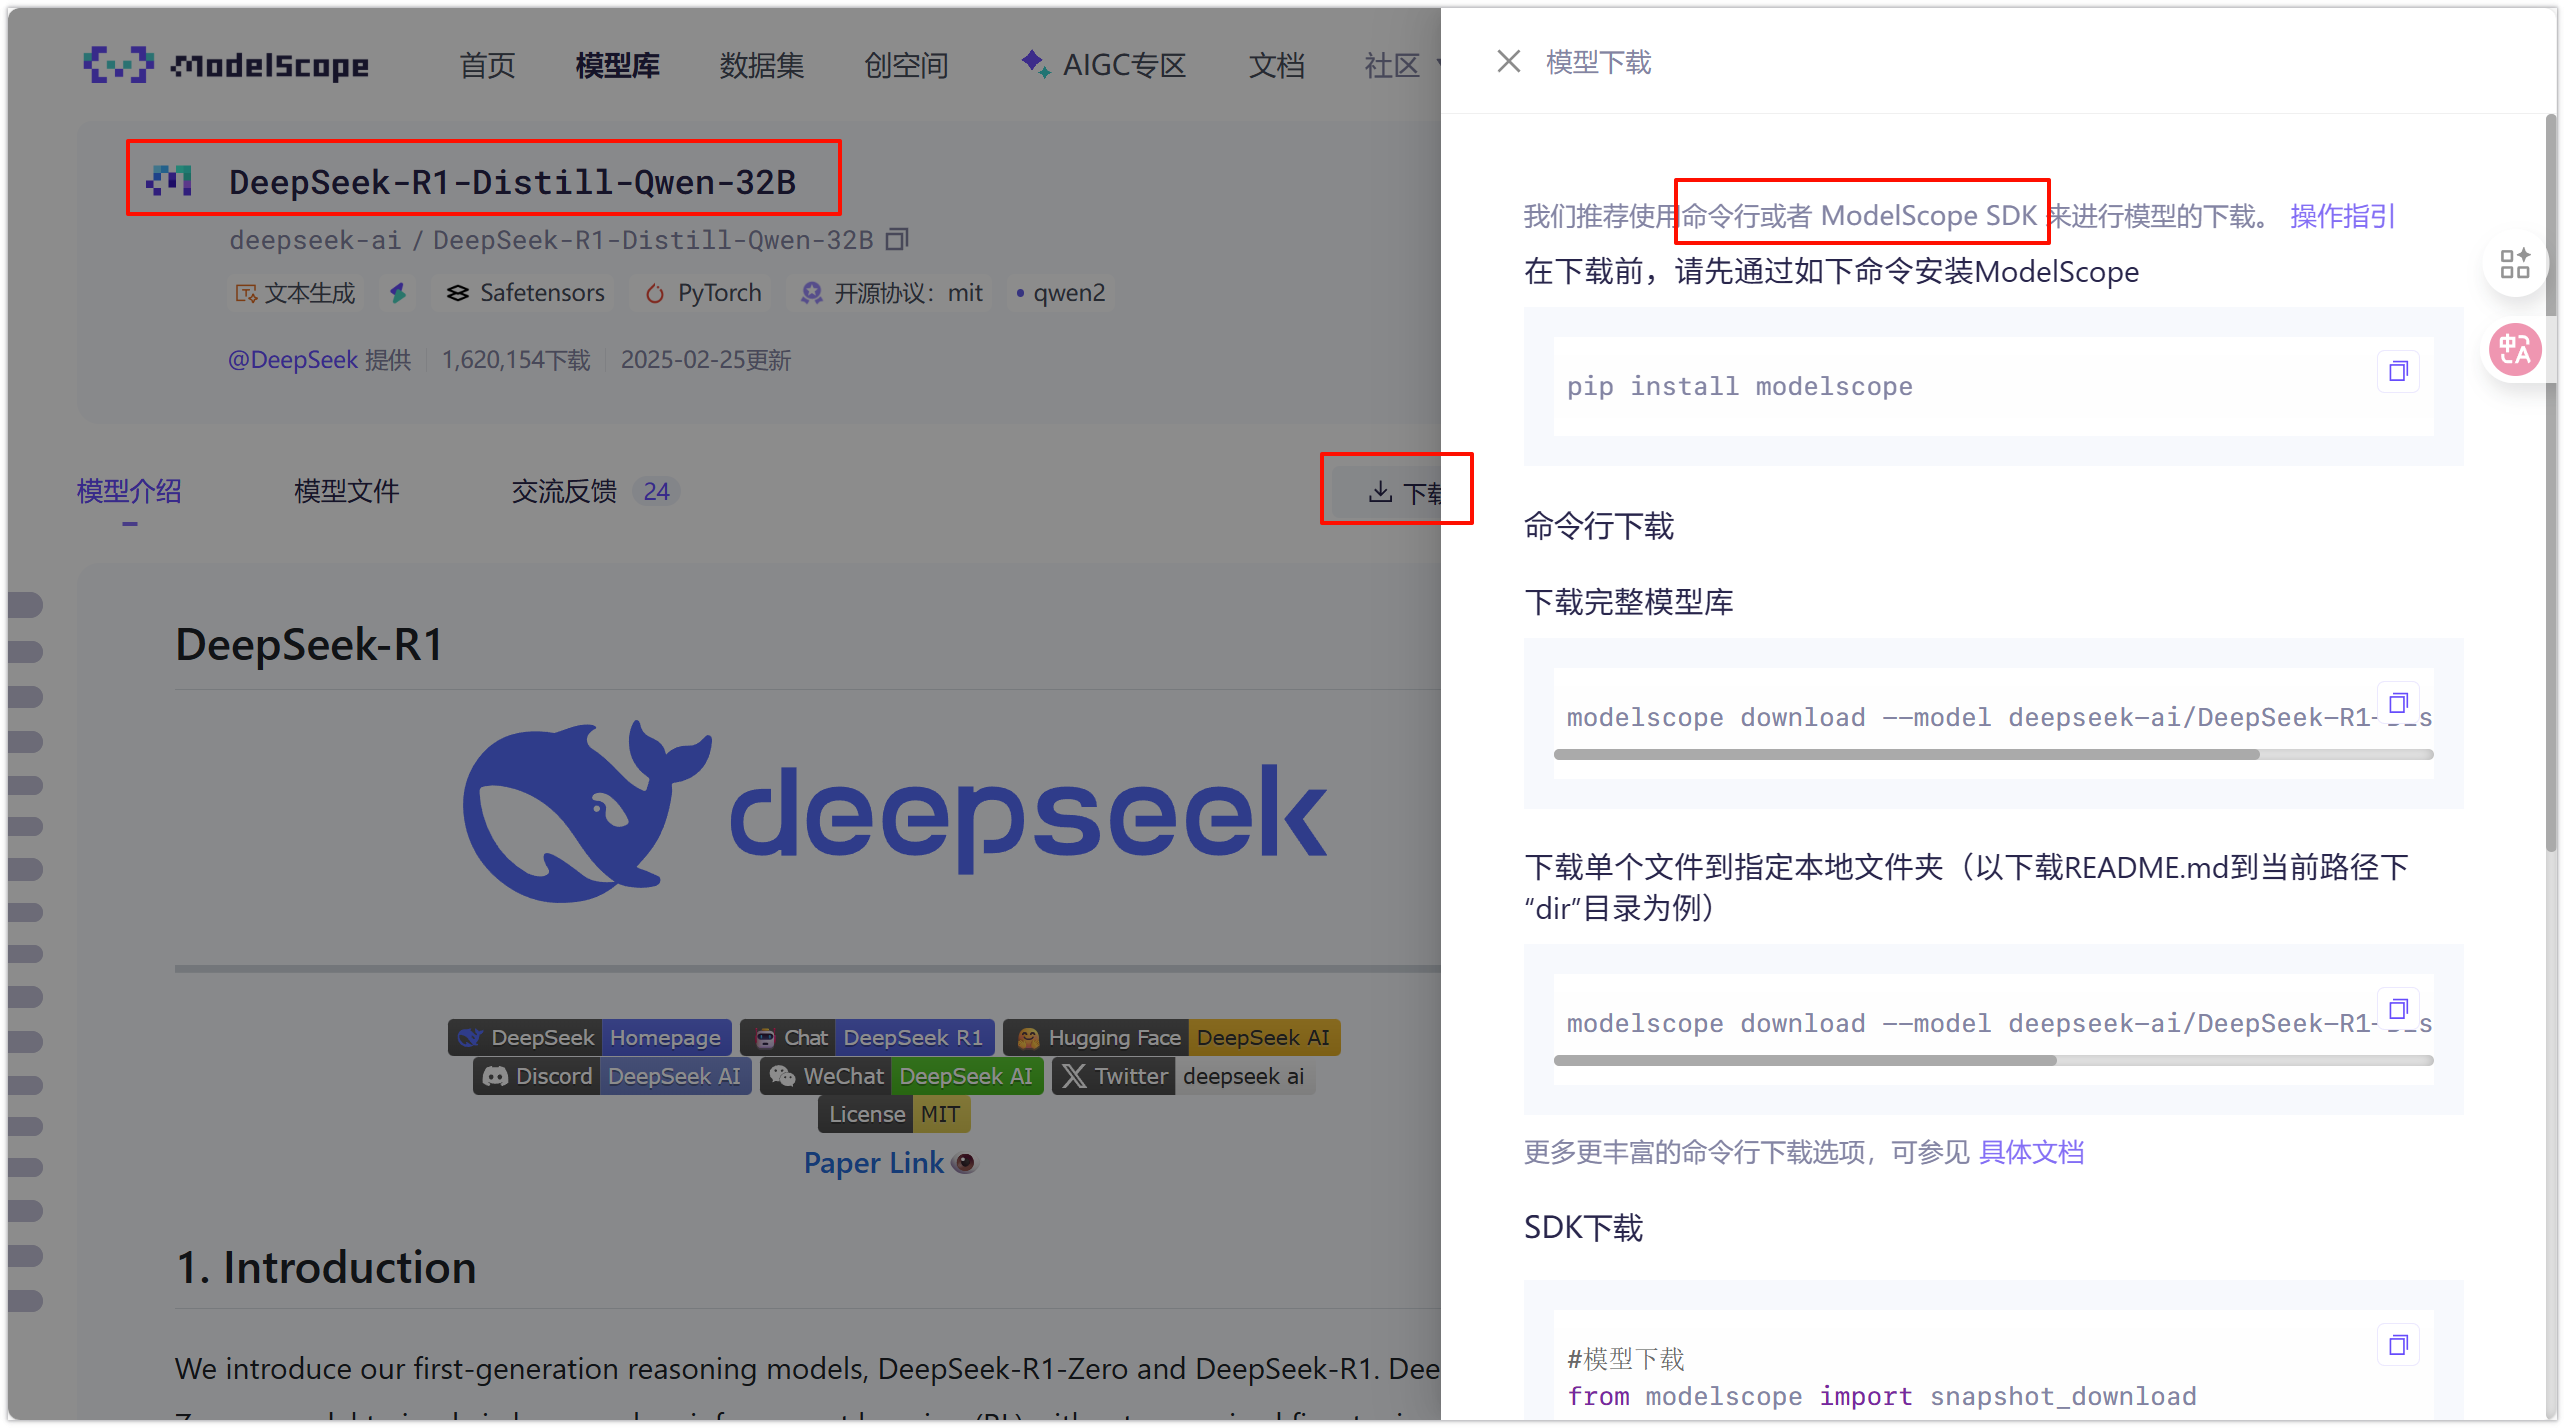The image size is (2565, 1428).
Task: Click the 下载完整模型库 subheading
Action: pyautogui.click(x=1628, y=602)
